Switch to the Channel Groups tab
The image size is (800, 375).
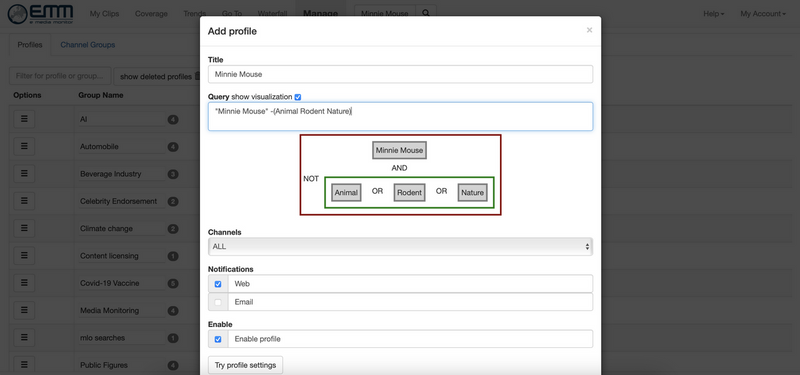click(88, 45)
